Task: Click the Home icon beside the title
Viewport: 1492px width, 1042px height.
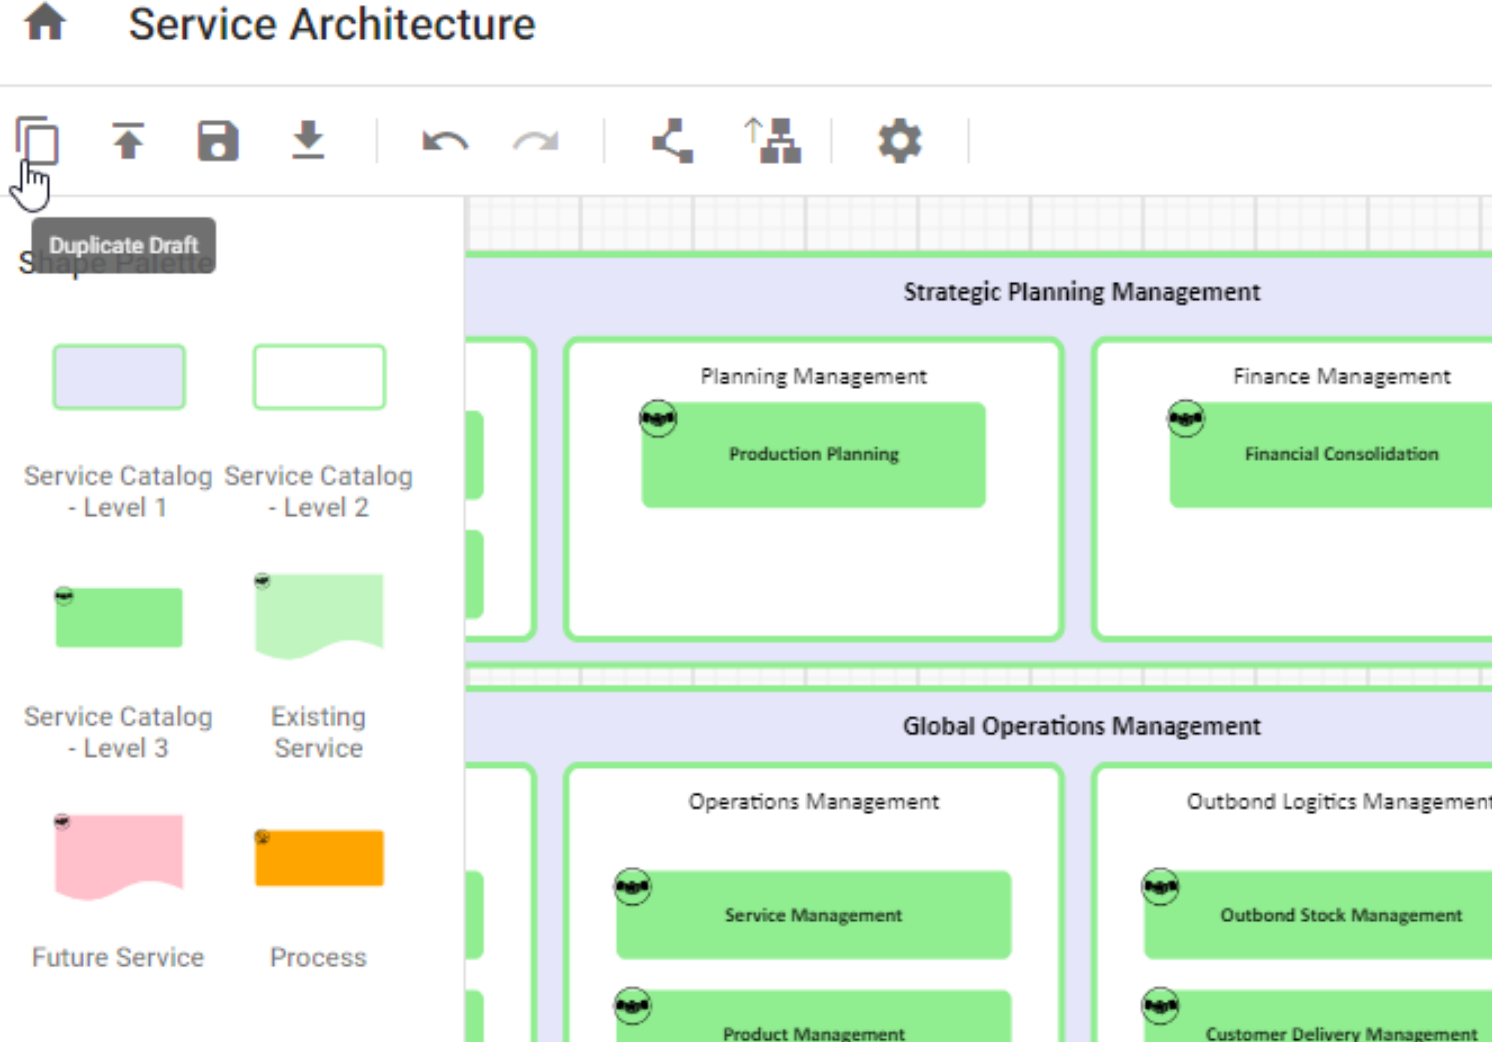Action: 43,23
